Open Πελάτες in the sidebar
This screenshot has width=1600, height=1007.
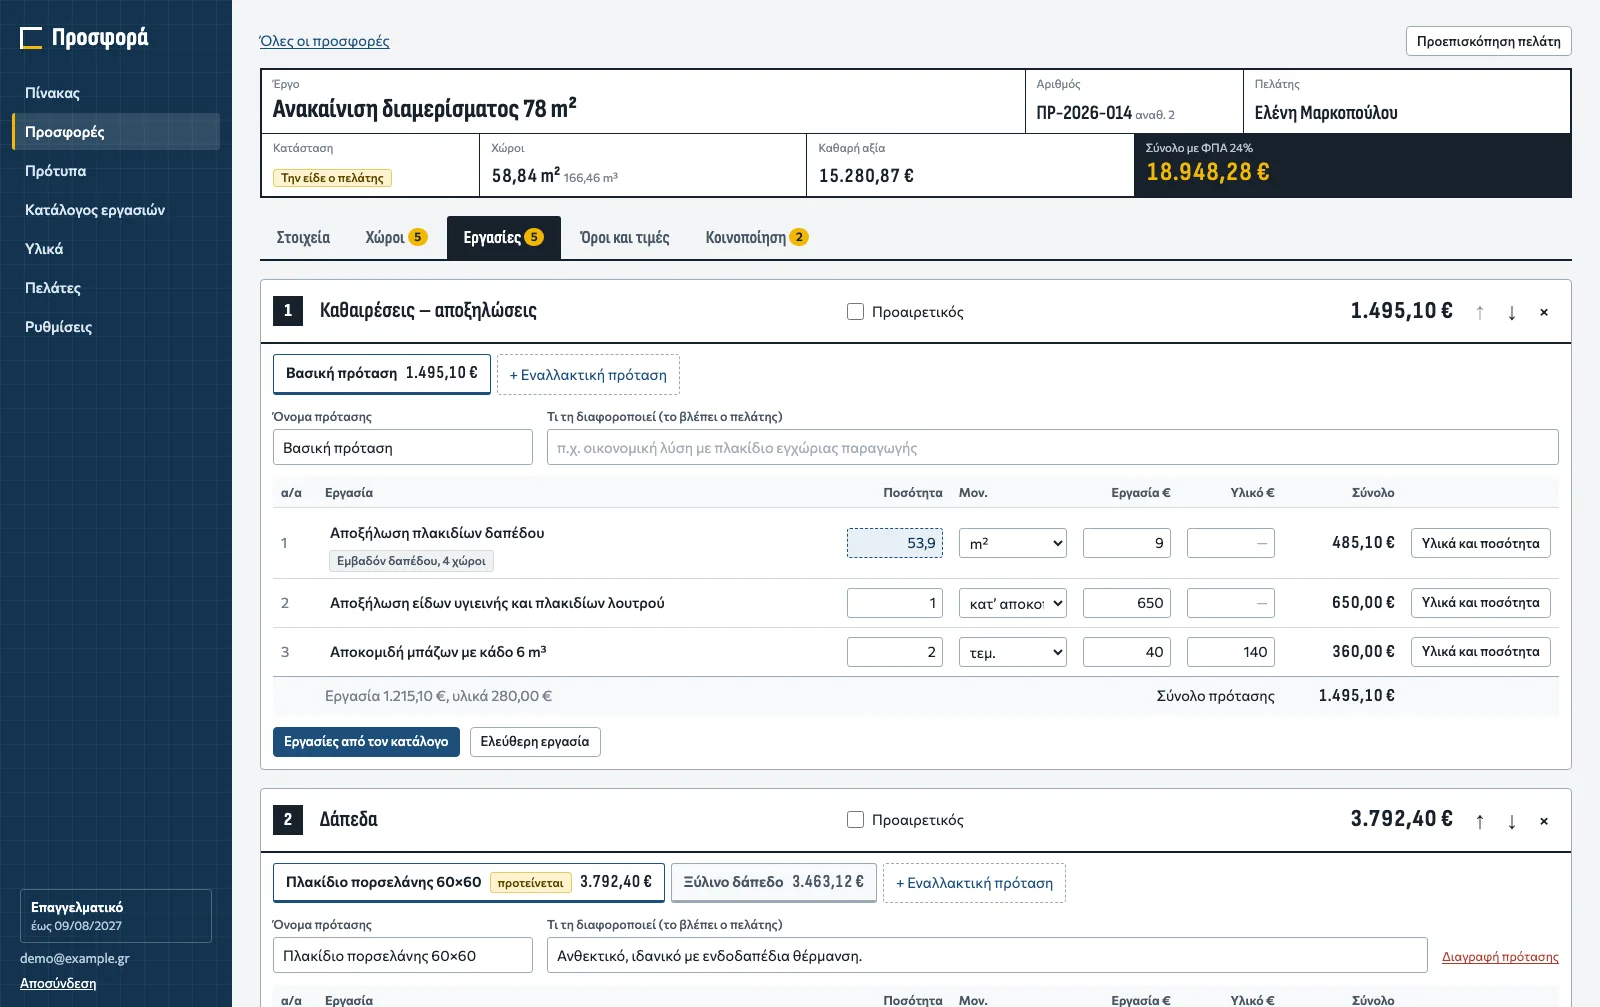tap(116, 288)
